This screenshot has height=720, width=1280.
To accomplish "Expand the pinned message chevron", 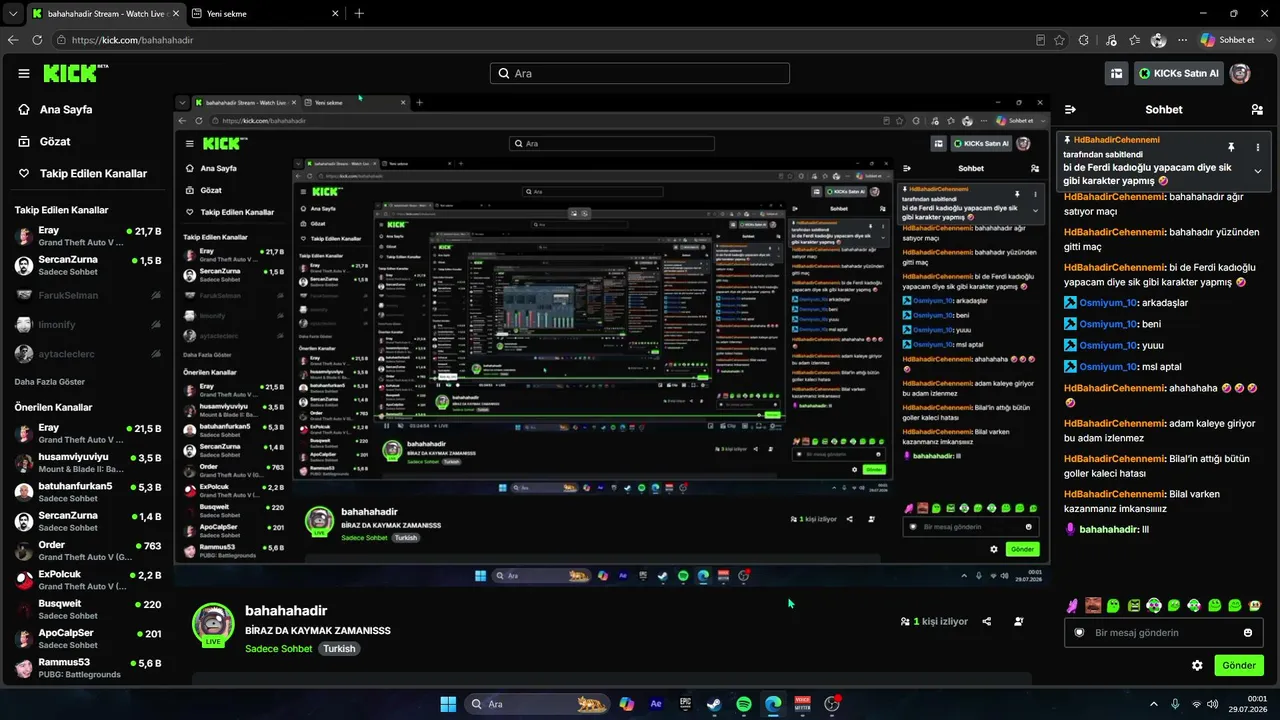I will (1258, 171).
